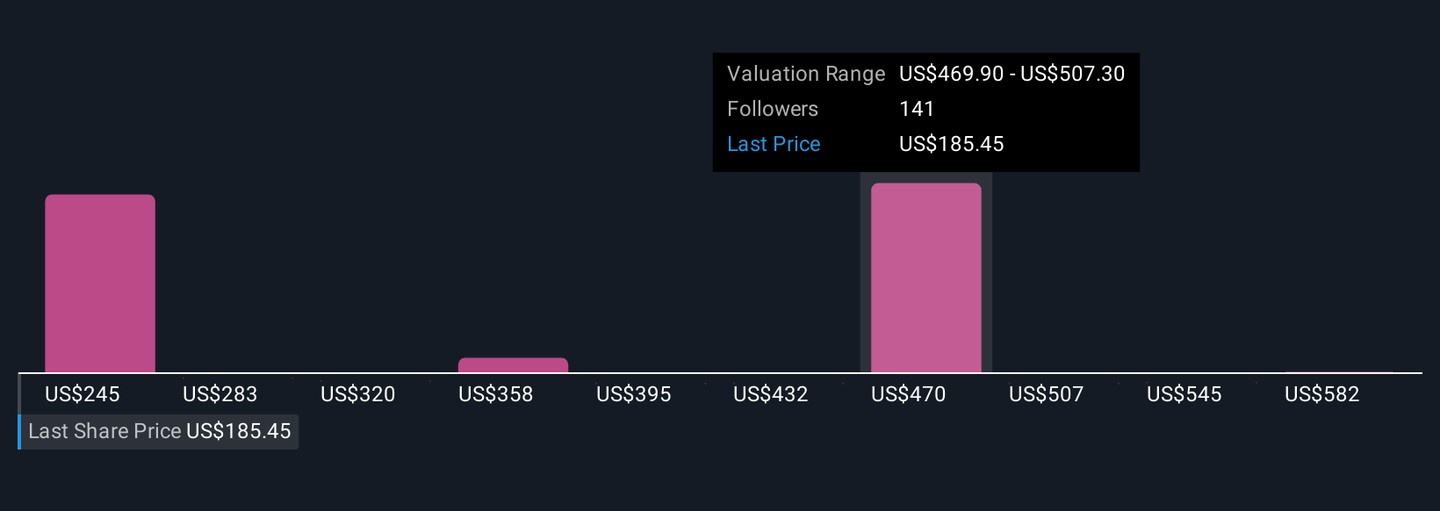1440x511 pixels.
Task: Click the tall pink bar above US$245
Action: pyautogui.click(x=100, y=283)
